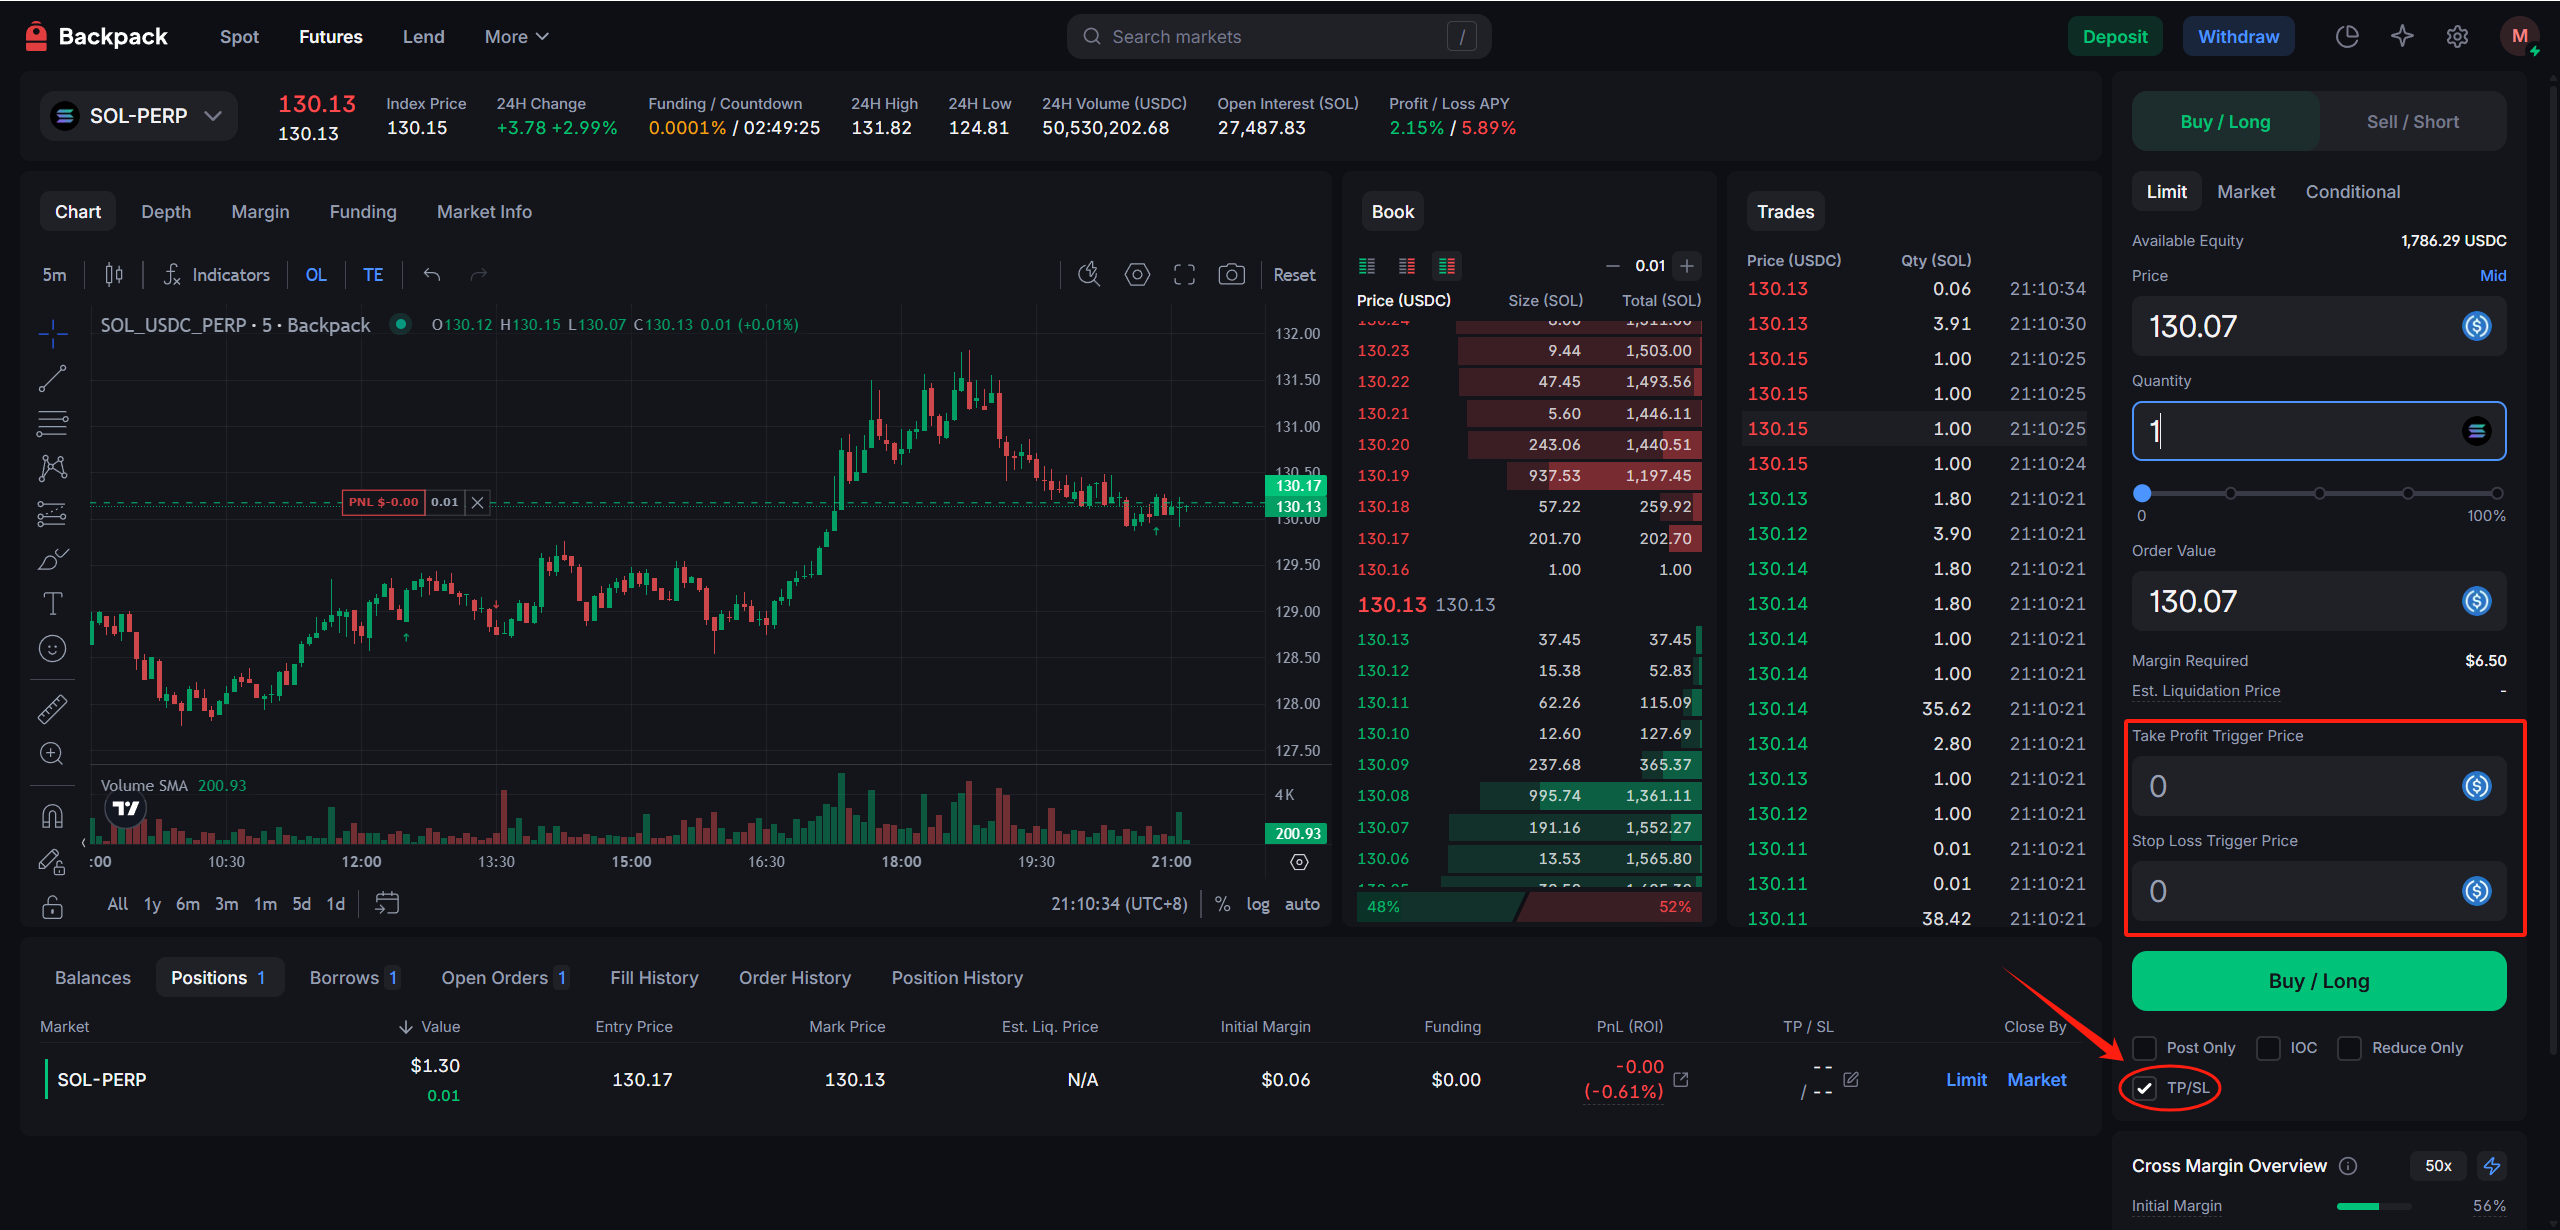The width and height of the screenshot is (2560, 1230).
Task: Undo the last chart action
Action: point(432,274)
